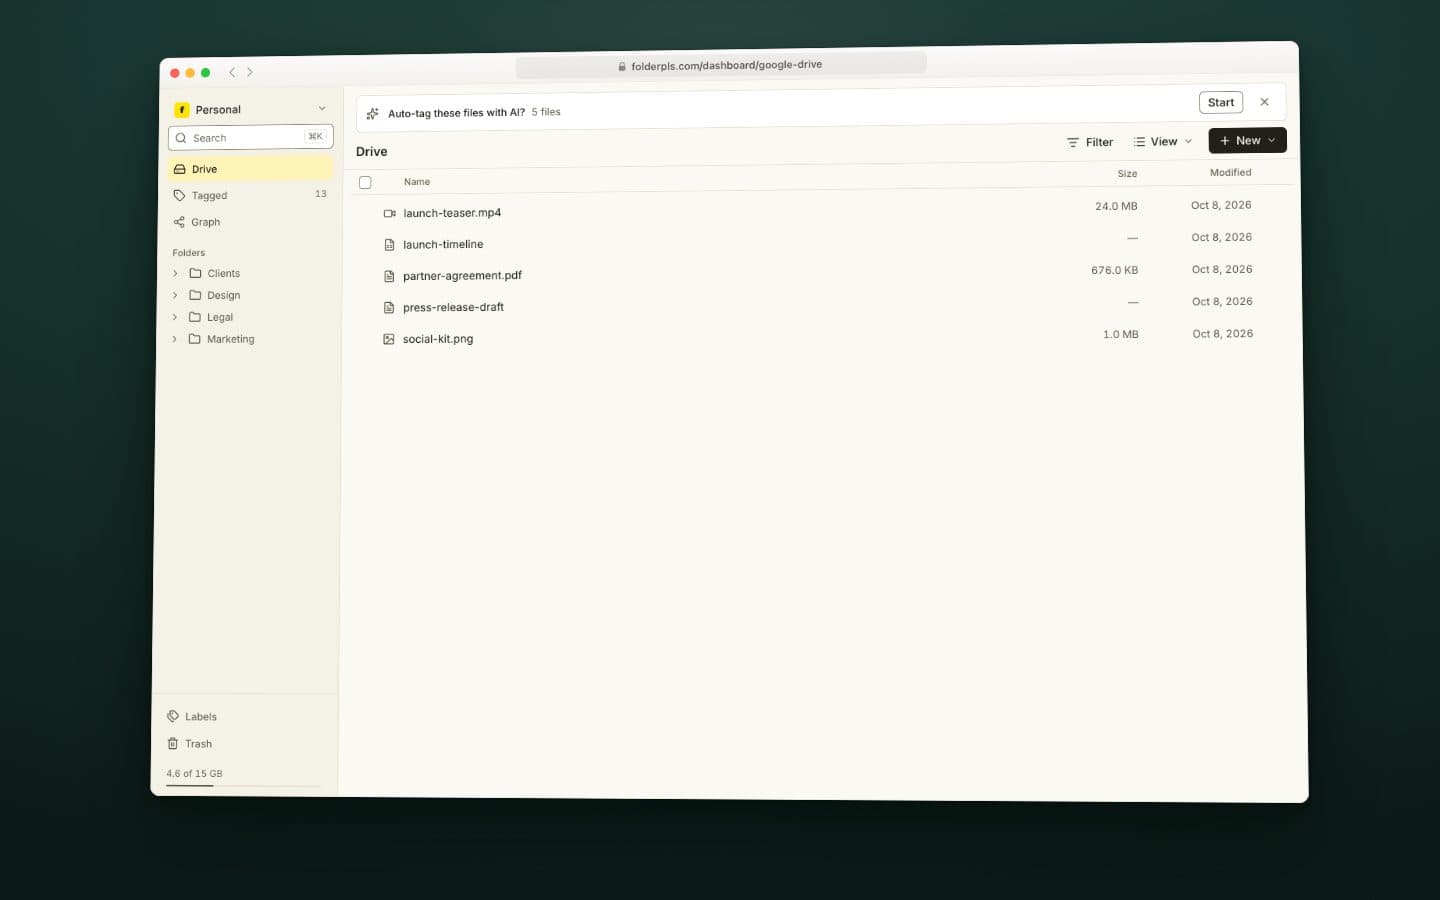1440x900 pixels.
Task: Toggle the select-all files checkbox
Action: click(365, 182)
